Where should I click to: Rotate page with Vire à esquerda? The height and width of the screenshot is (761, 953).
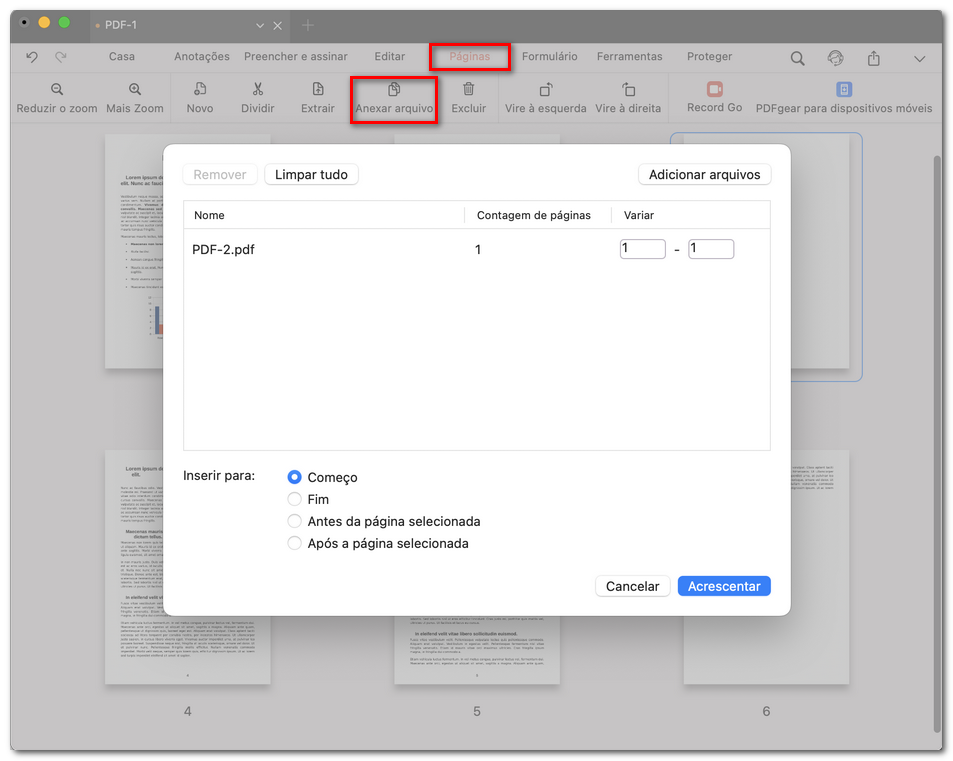pyautogui.click(x=545, y=90)
